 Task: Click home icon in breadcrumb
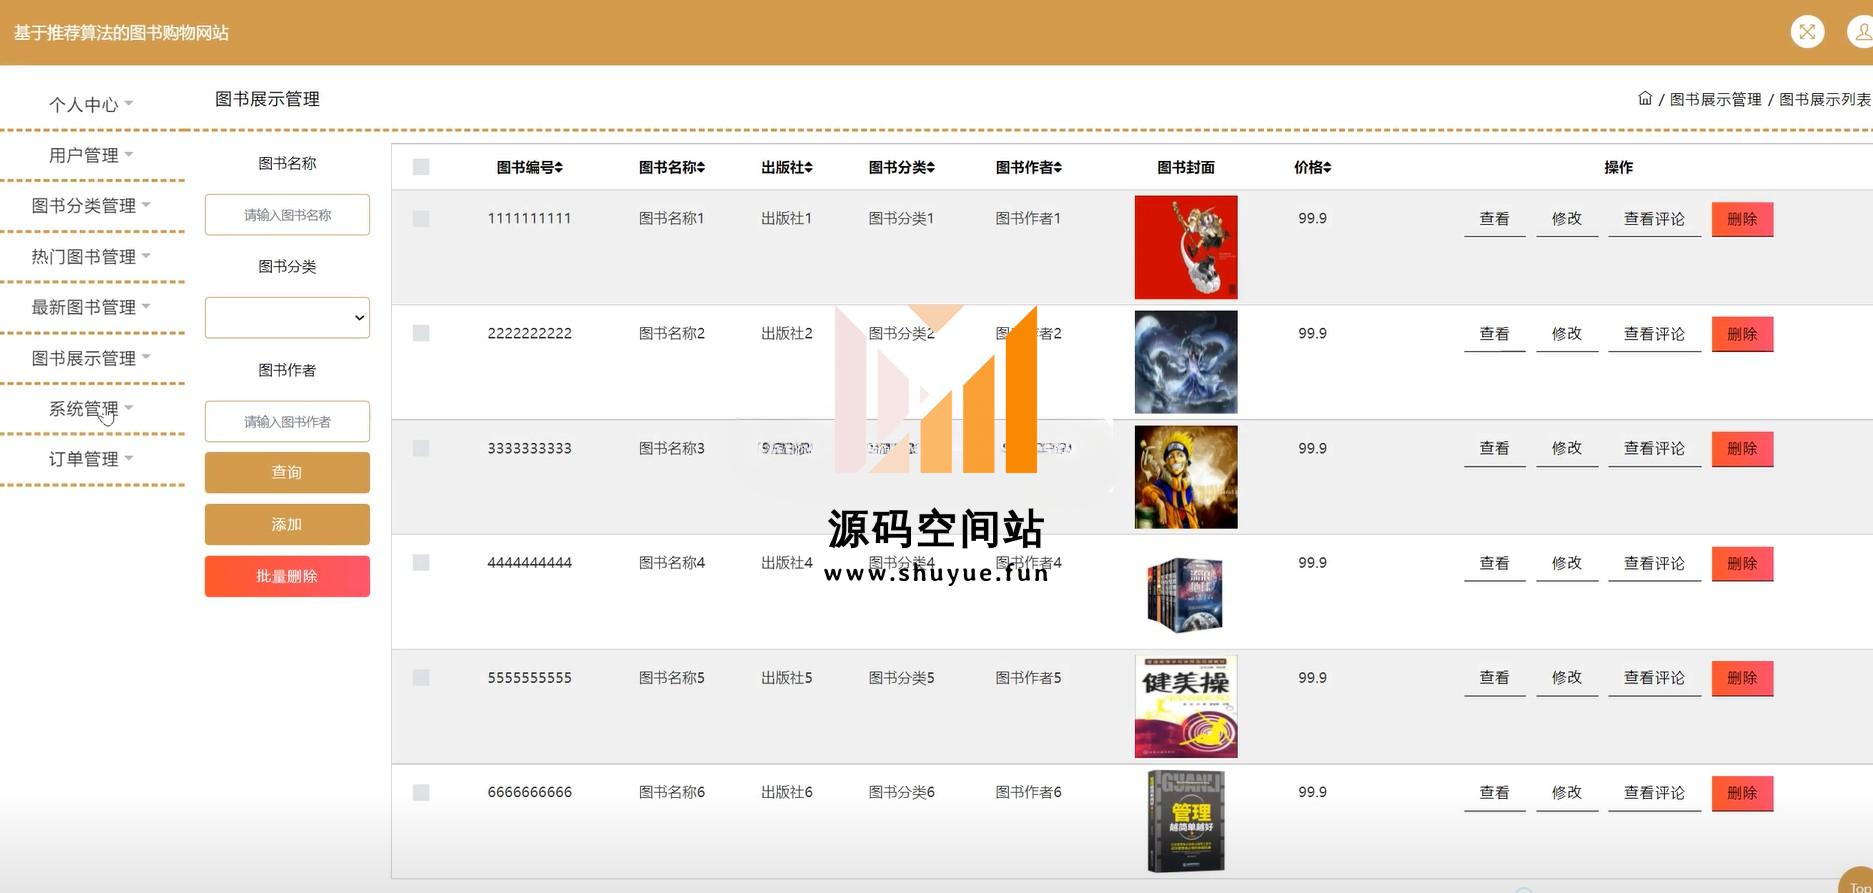point(1645,98)
